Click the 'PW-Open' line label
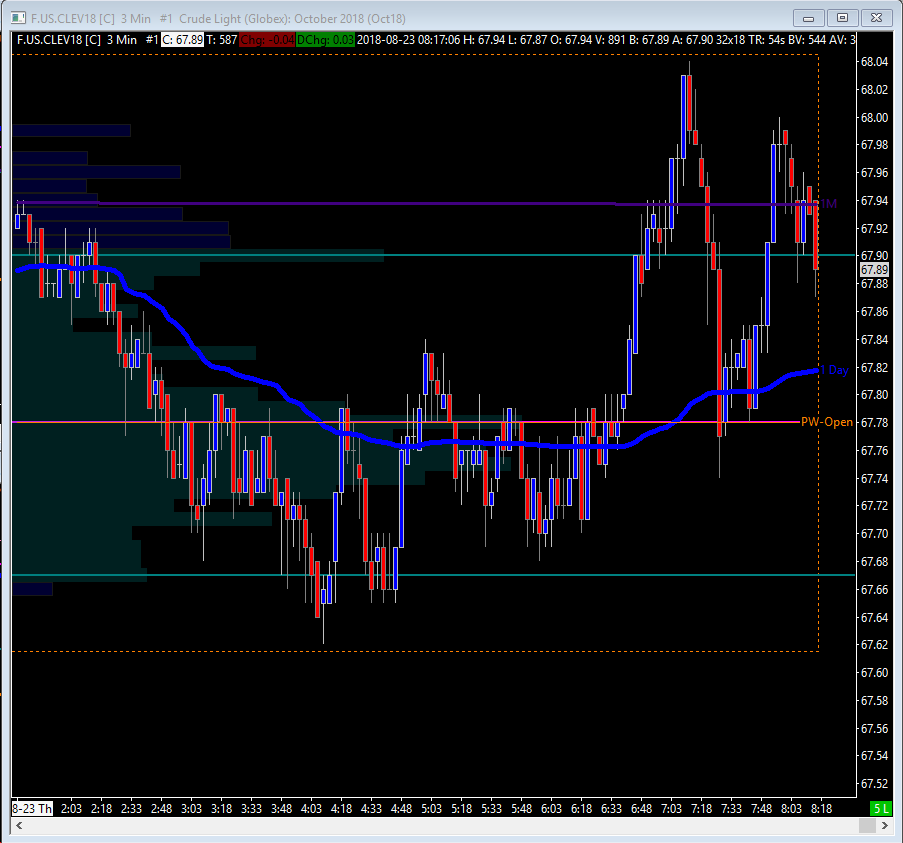Image resolution: width=903 pixels, height=843 pixels. (x=826, y=422)
